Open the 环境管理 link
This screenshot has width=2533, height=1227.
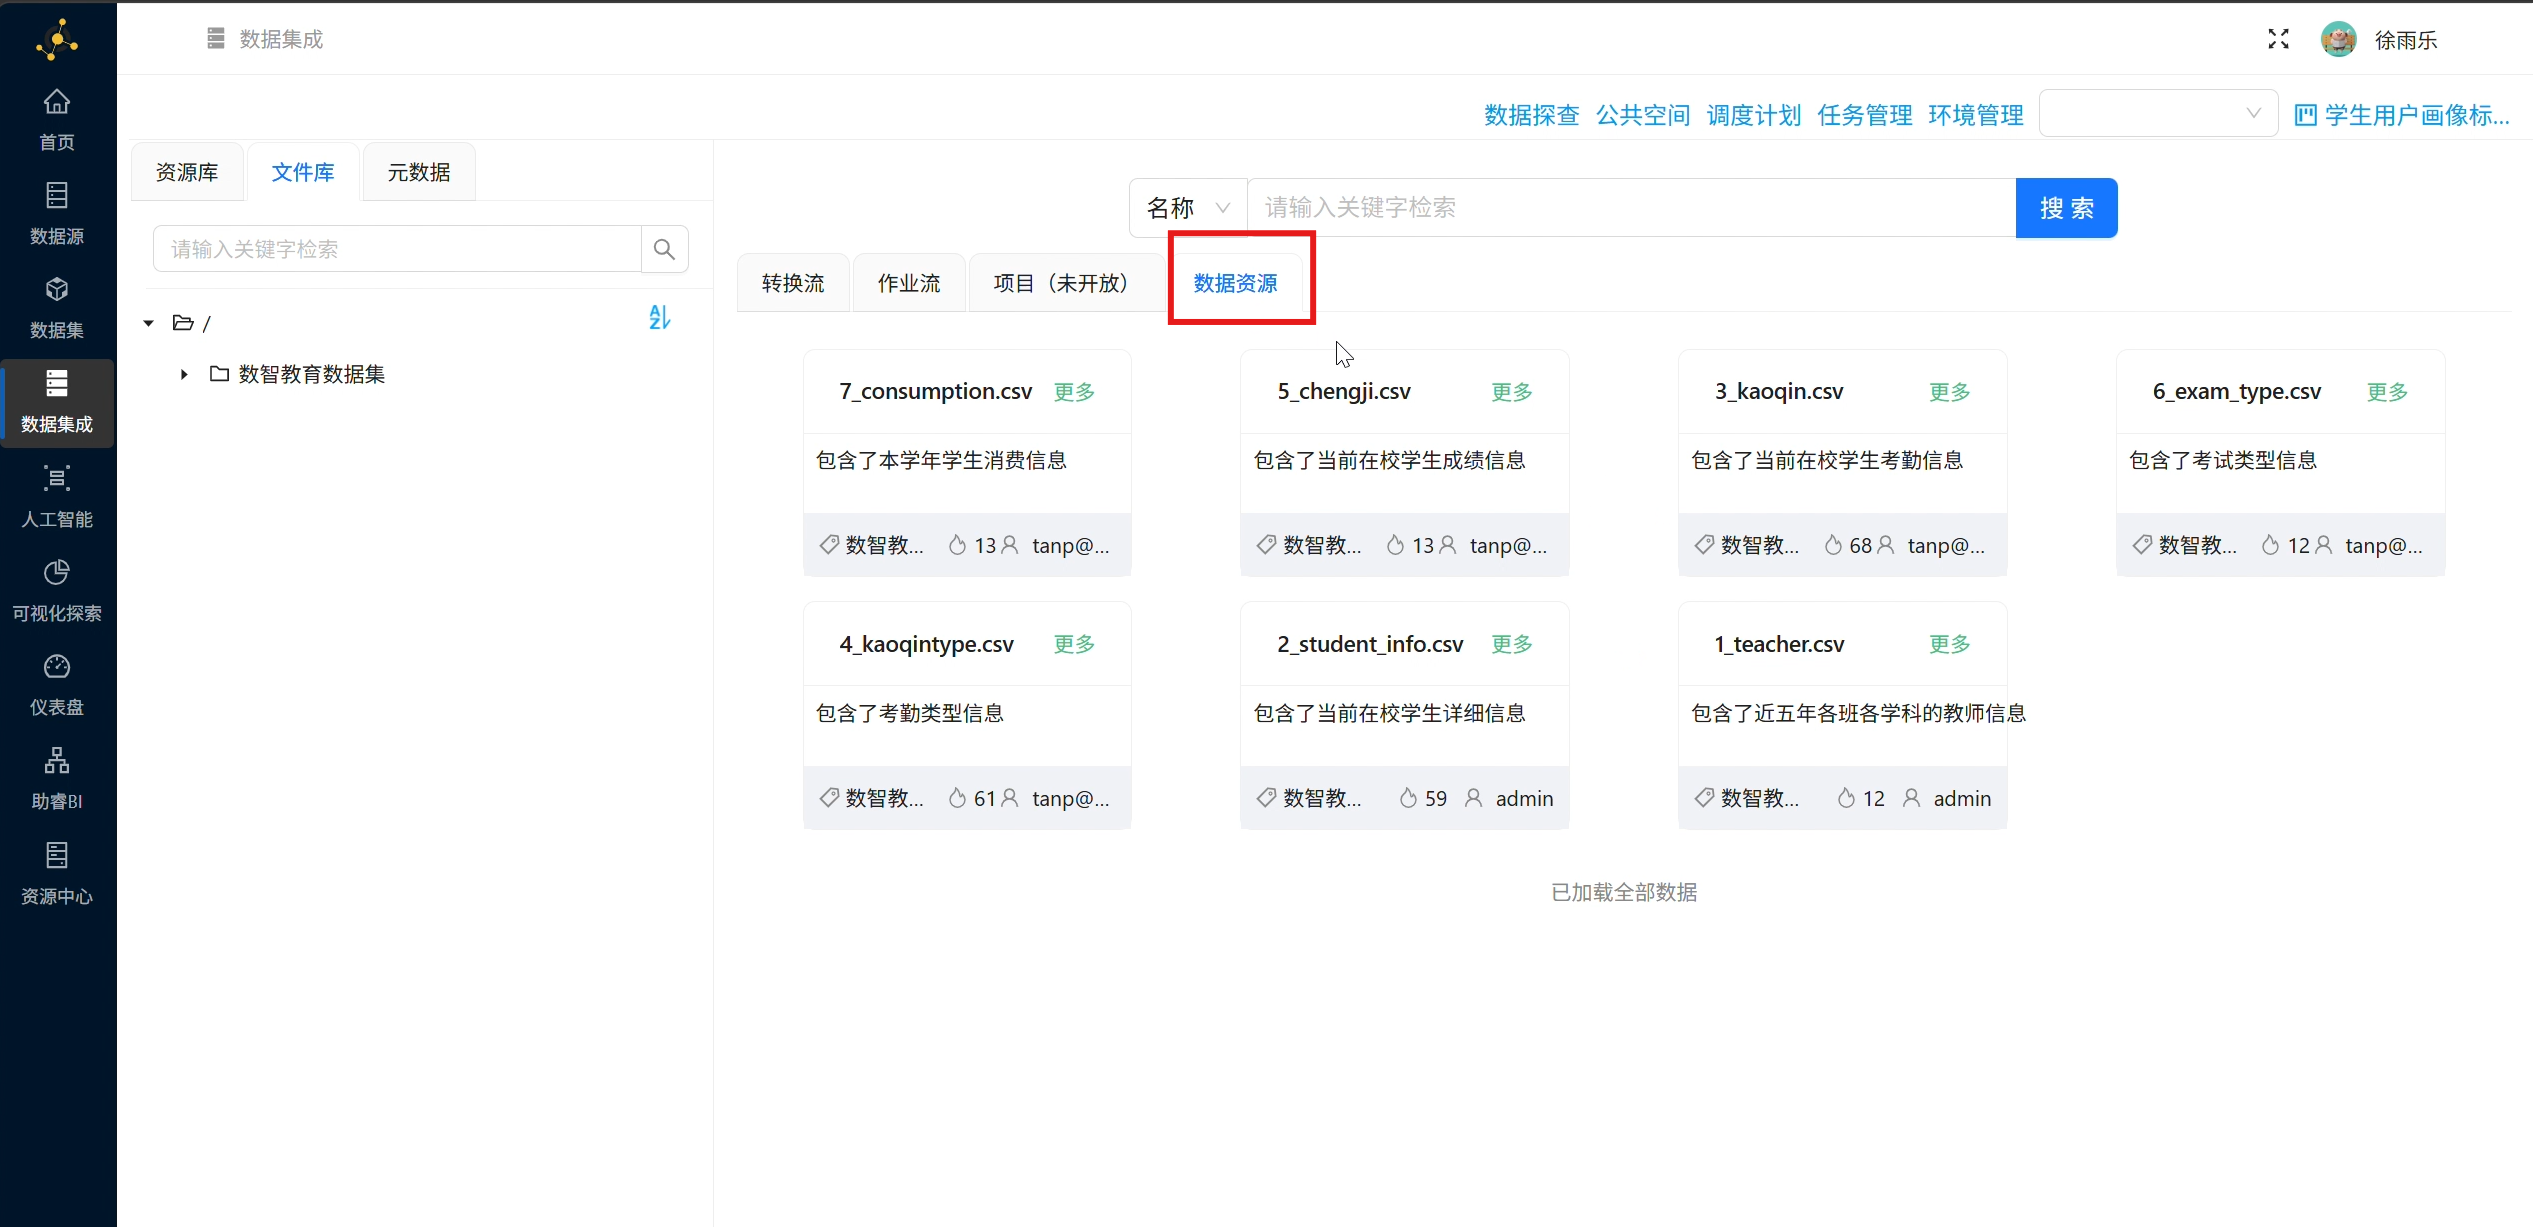tap(1976, 115)
